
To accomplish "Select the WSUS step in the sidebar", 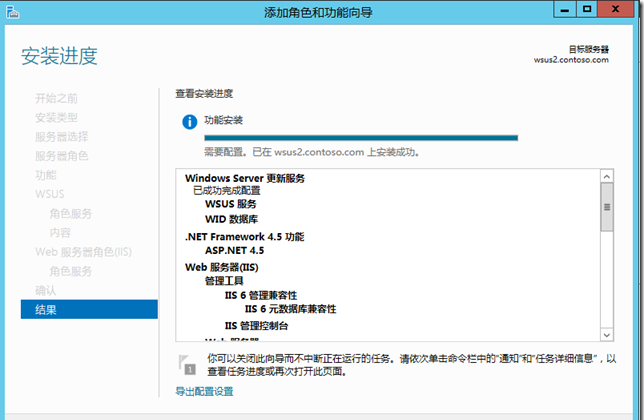I will pyautogui.click(x=50, y=194).
